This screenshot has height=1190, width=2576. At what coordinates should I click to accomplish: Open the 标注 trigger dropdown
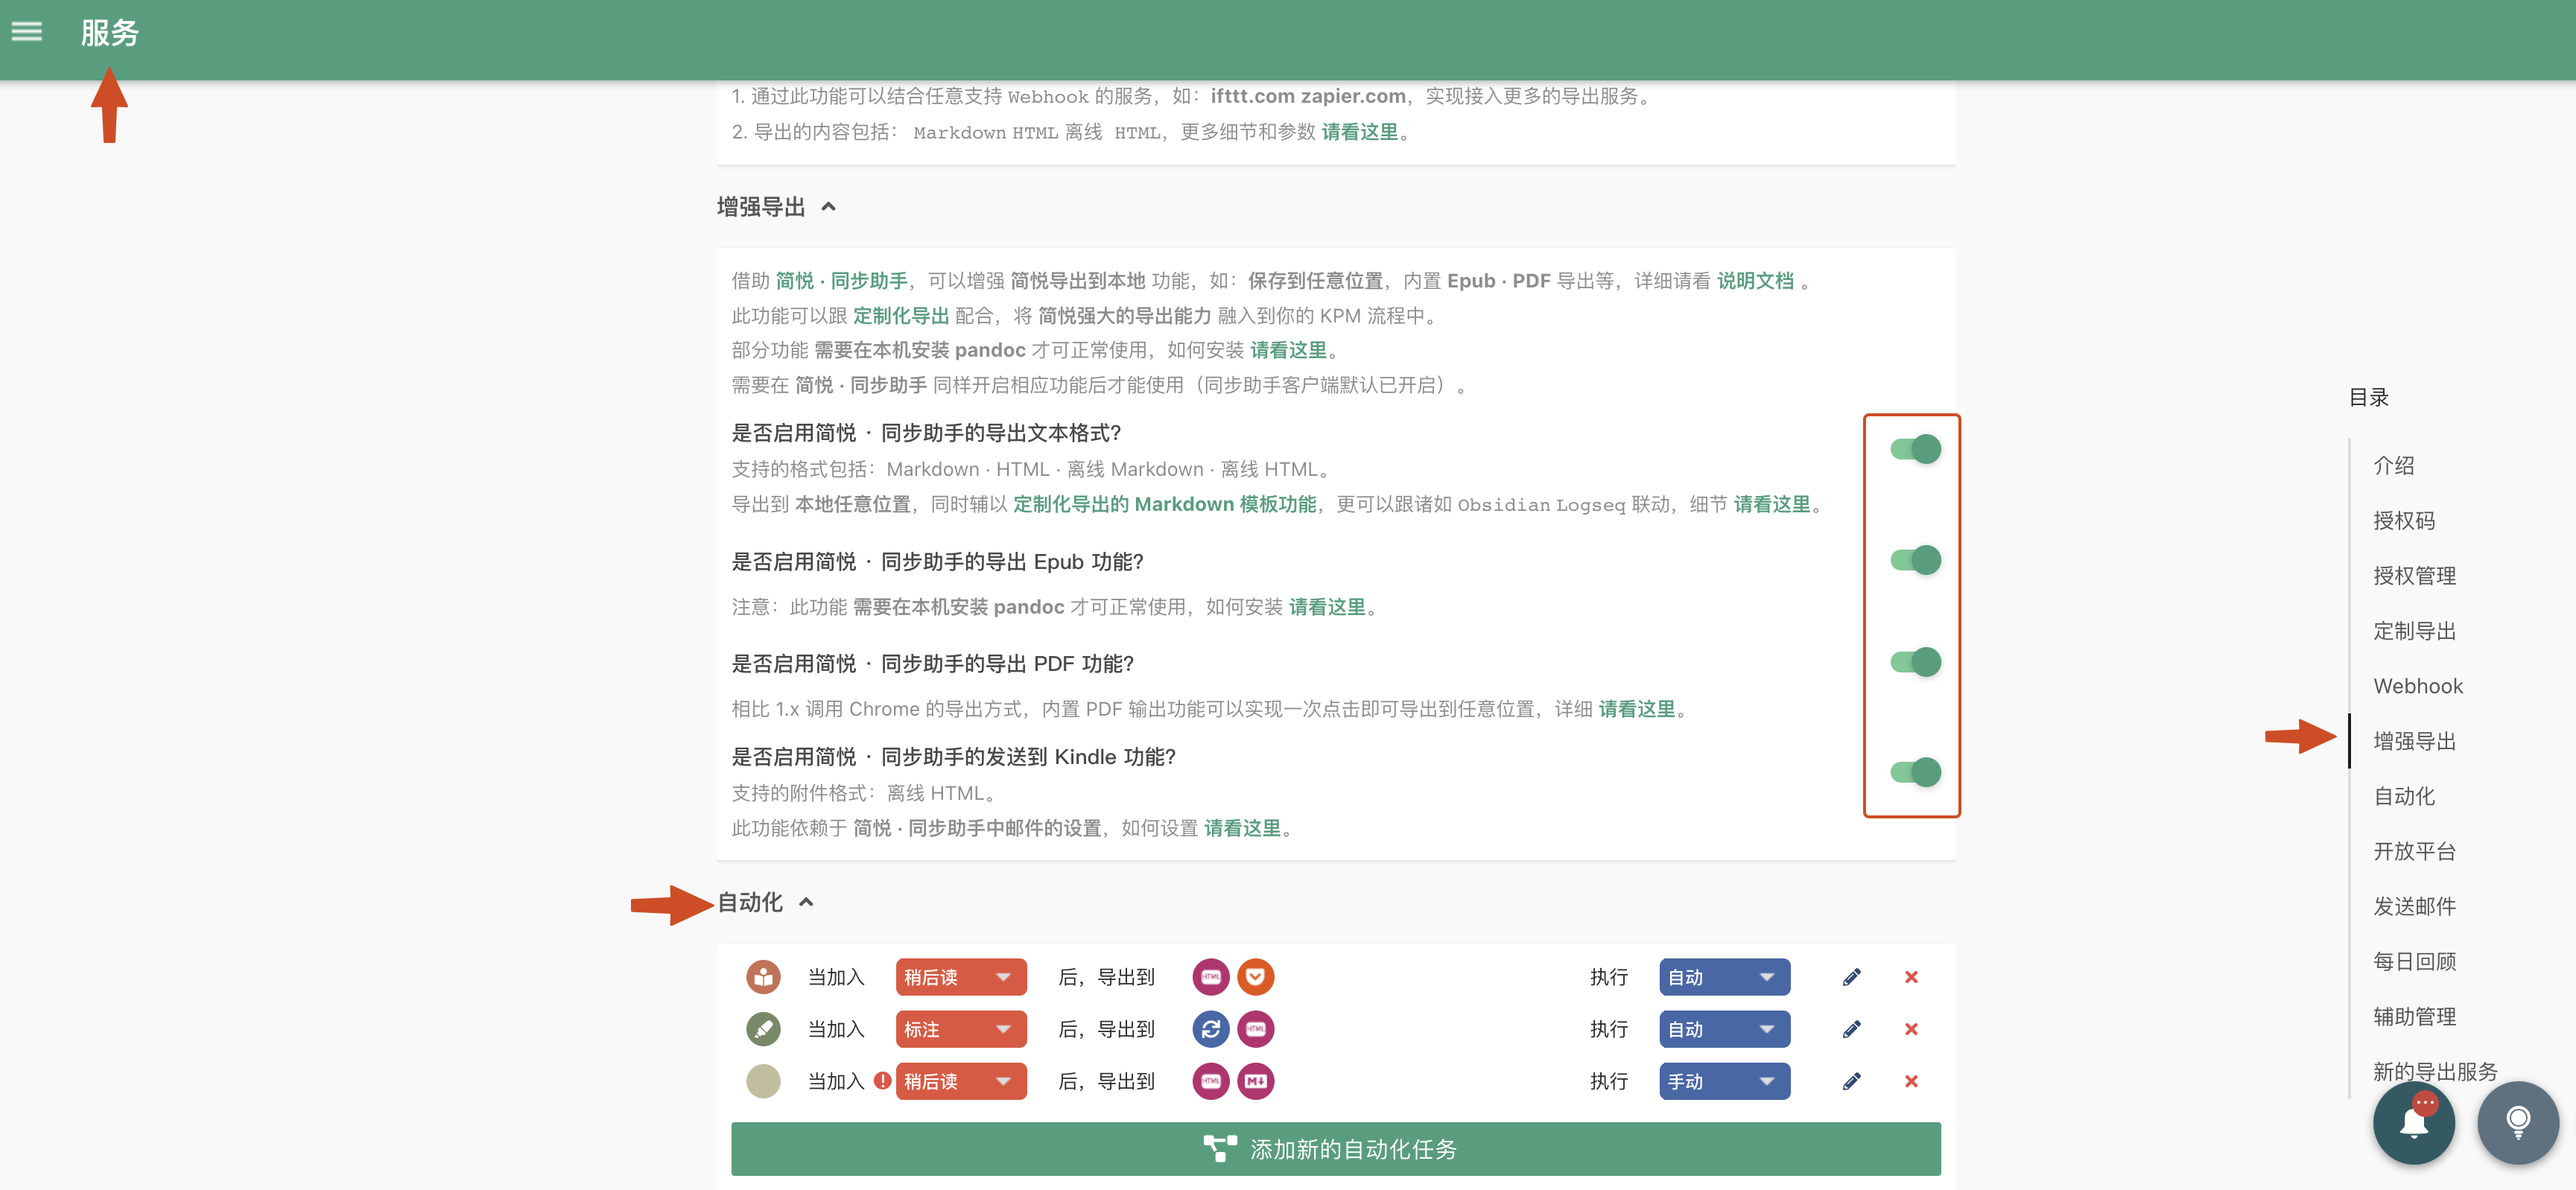click(x=961, y=1029)
